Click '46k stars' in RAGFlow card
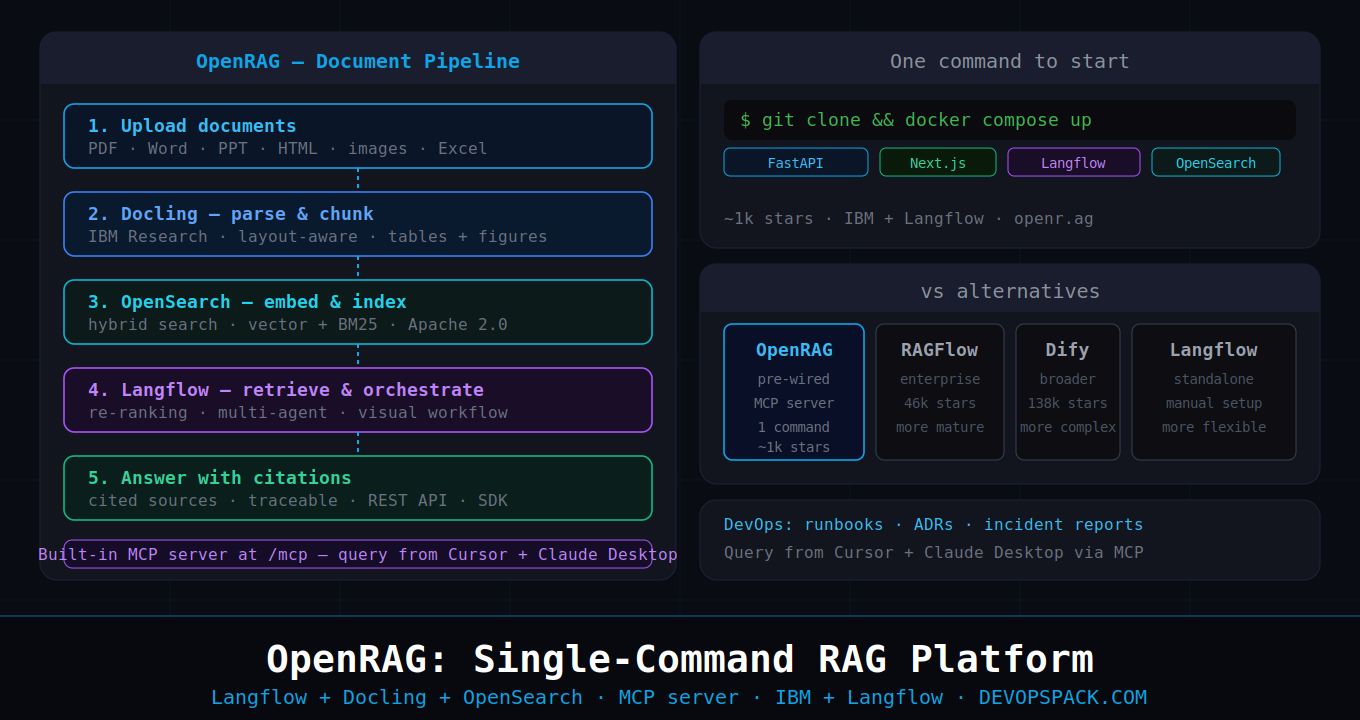This screenshot has height=720, width=1360. click(x=940, y=403)
